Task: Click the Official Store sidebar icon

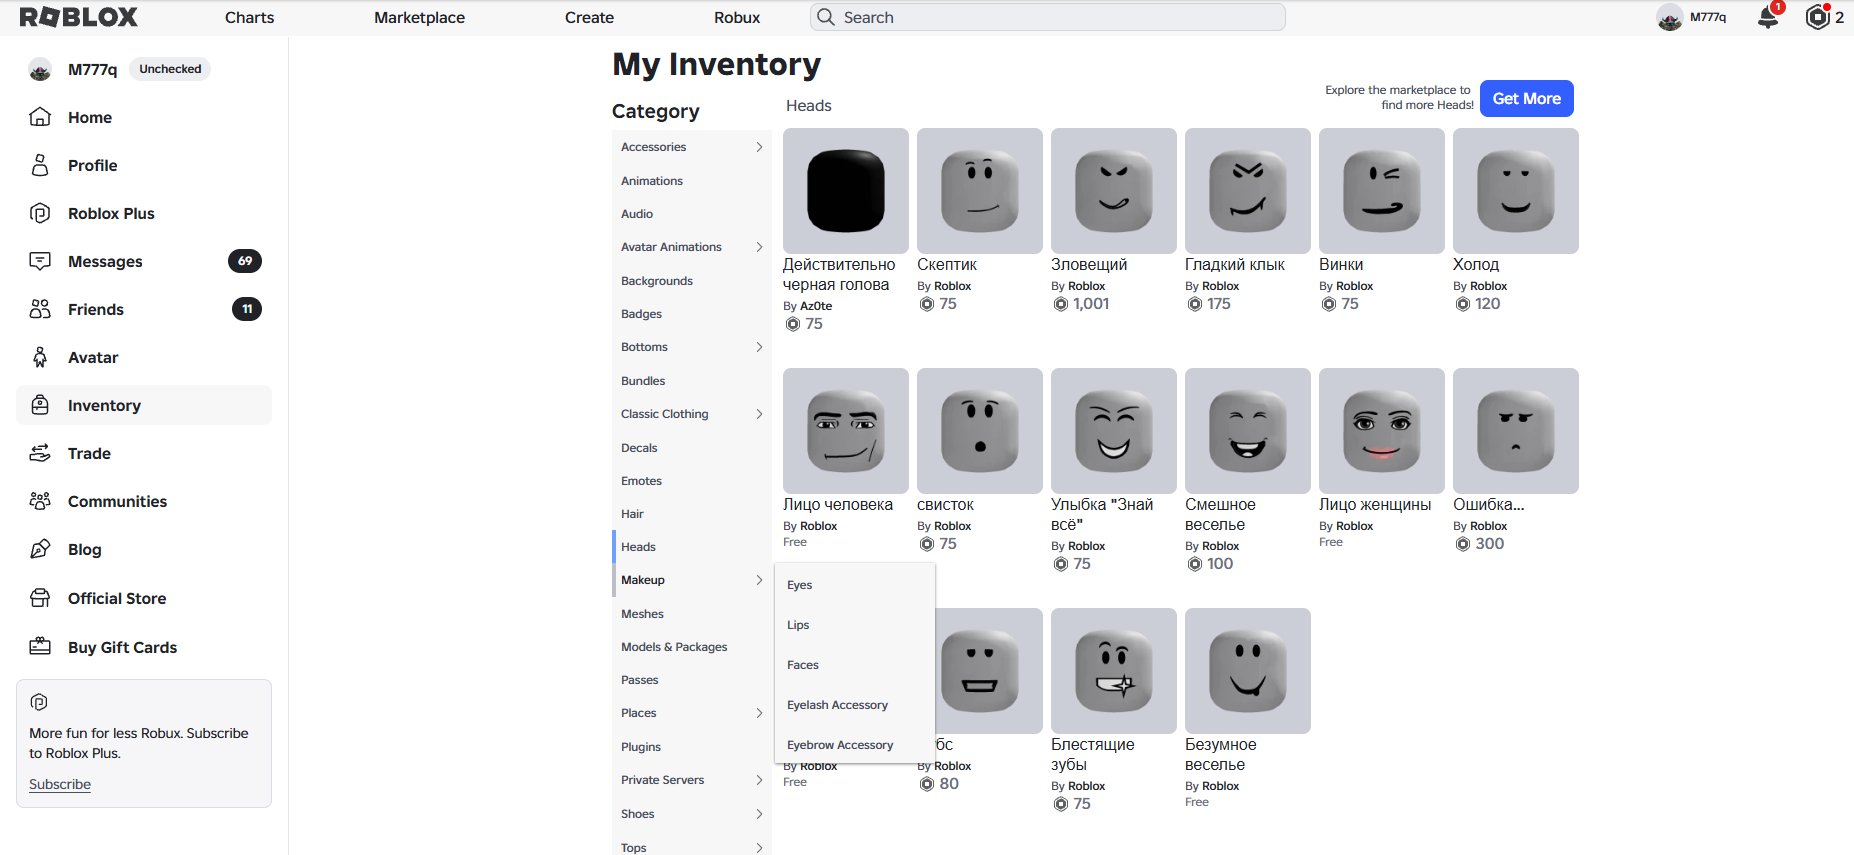Action: coord(40,598)
